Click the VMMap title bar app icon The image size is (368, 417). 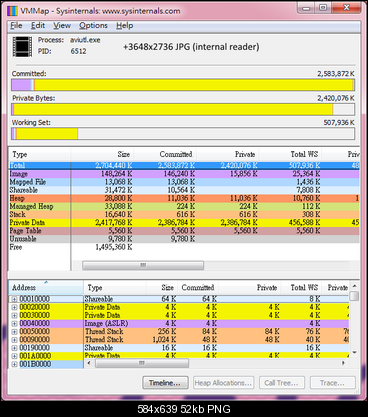(x=12, y=11)
